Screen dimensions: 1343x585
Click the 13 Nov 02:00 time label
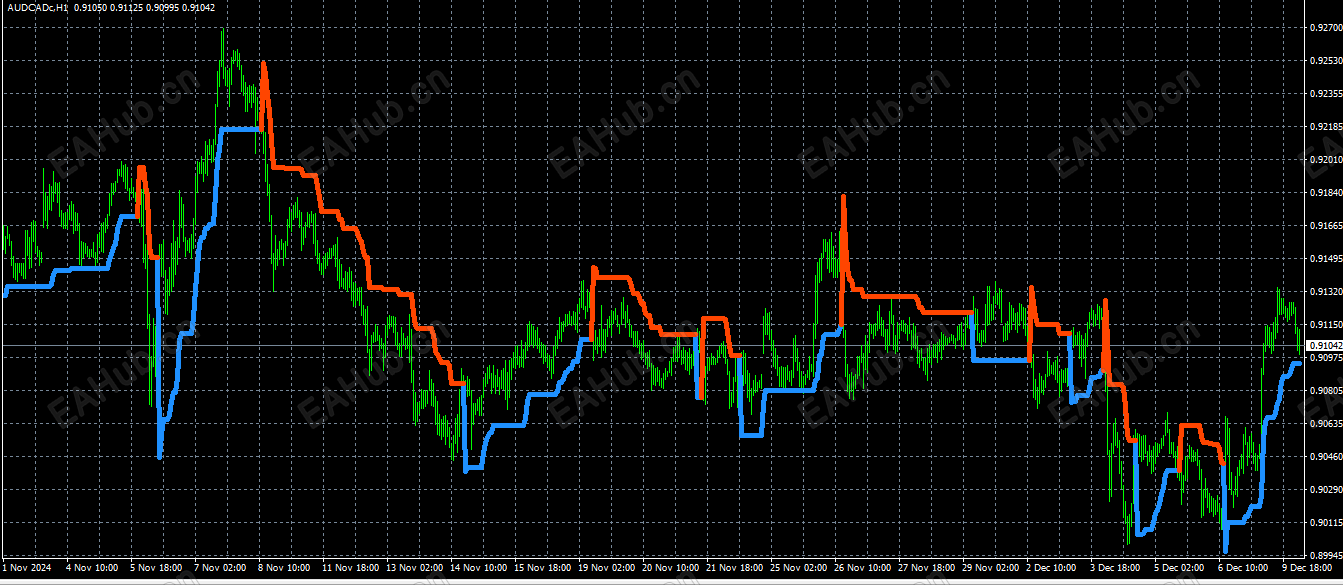click(415, 567)
